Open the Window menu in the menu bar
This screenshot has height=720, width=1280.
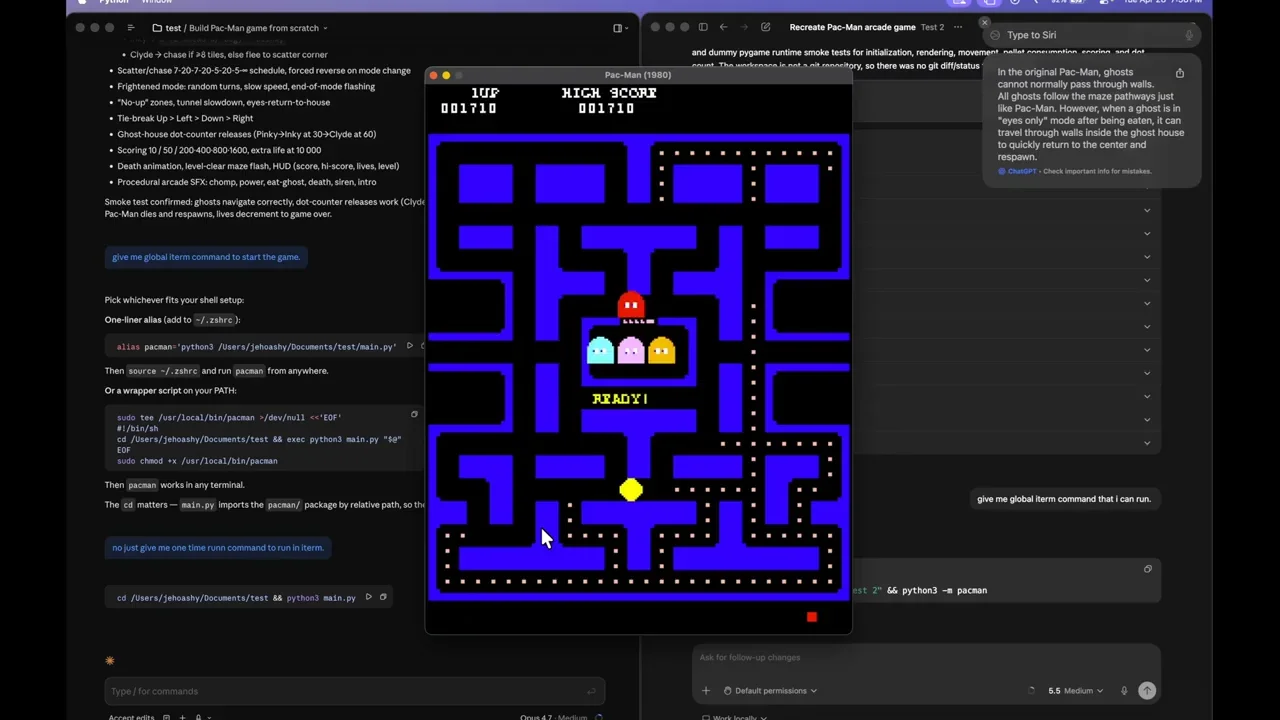coord(157,3)
